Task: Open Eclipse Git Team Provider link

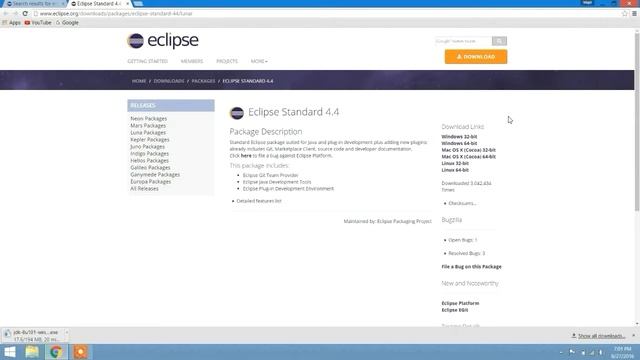Action: click(x=271, y=175)
